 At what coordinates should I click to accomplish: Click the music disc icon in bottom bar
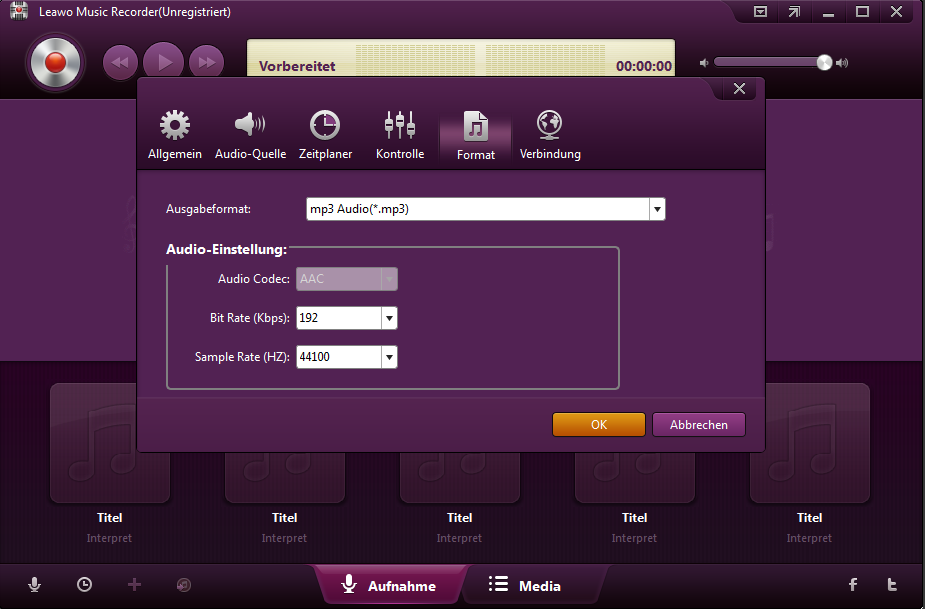click(x=184, y=585)
